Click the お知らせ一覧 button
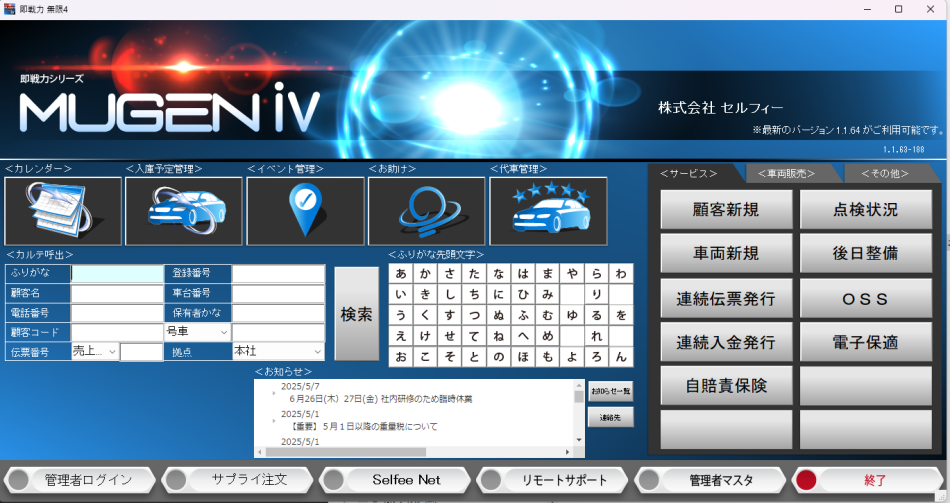The height and width of the screenshot is (503, 950). coord(611,391)
